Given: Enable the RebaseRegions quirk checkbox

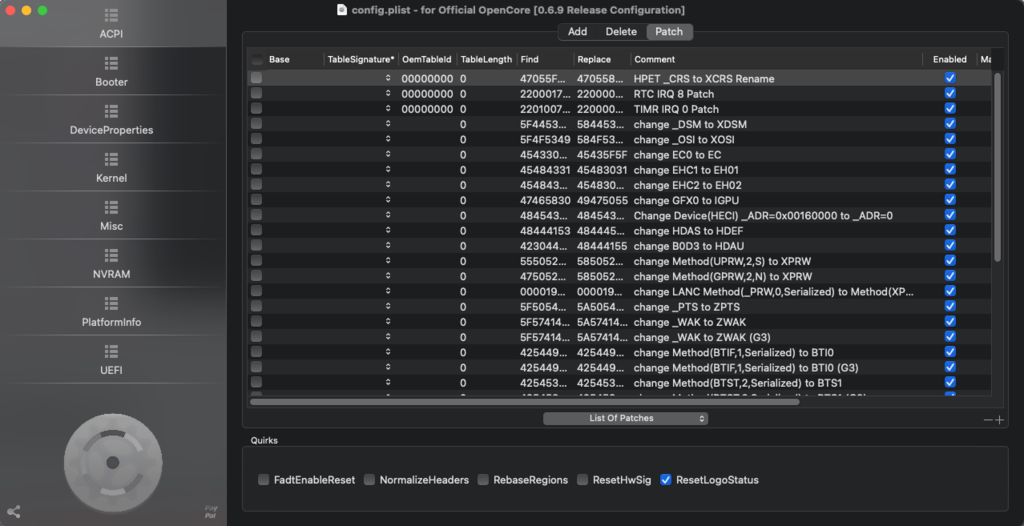Looking at the screenshot, I should click(483, 480).
